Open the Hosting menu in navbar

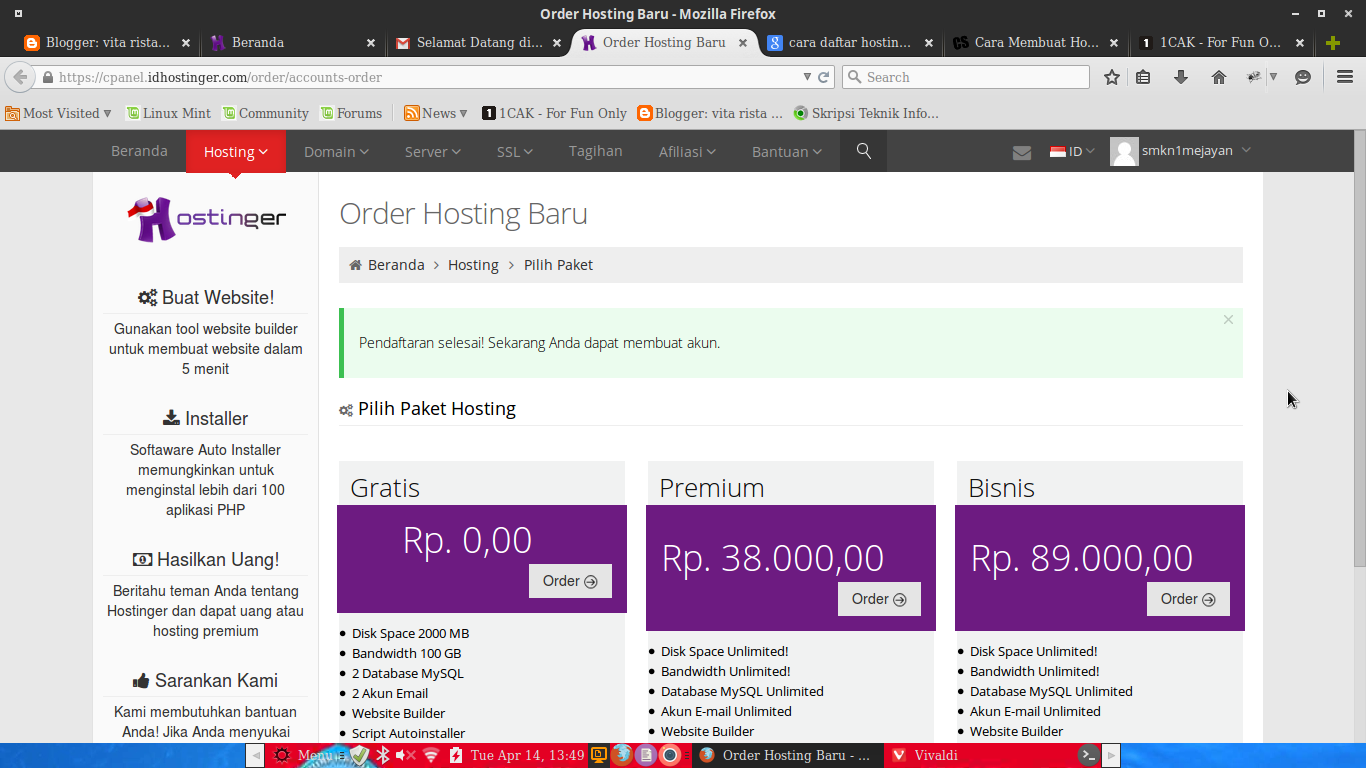(x=236, y=152)
